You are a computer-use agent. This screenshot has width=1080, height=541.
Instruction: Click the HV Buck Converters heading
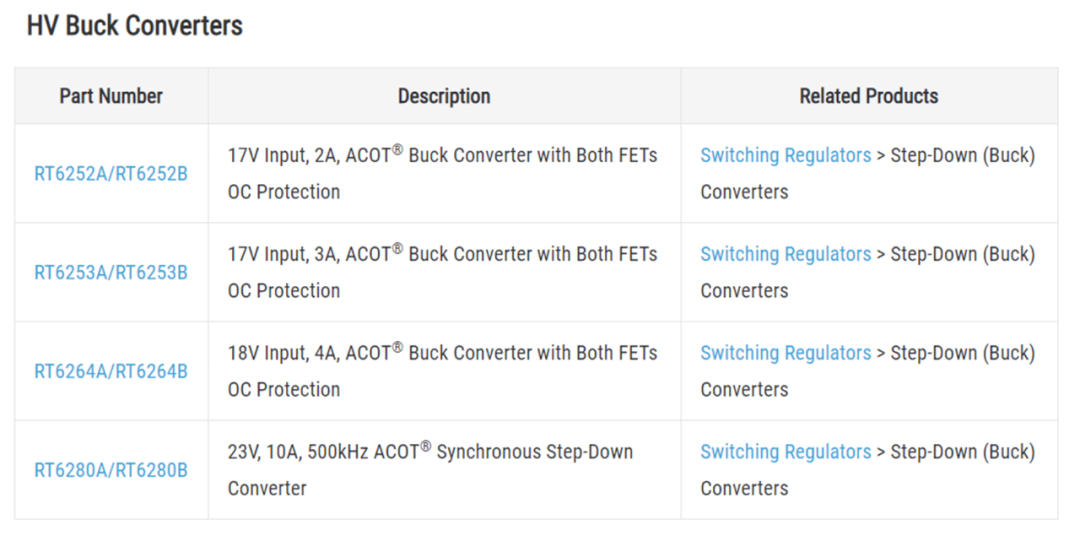click(135, 26)
